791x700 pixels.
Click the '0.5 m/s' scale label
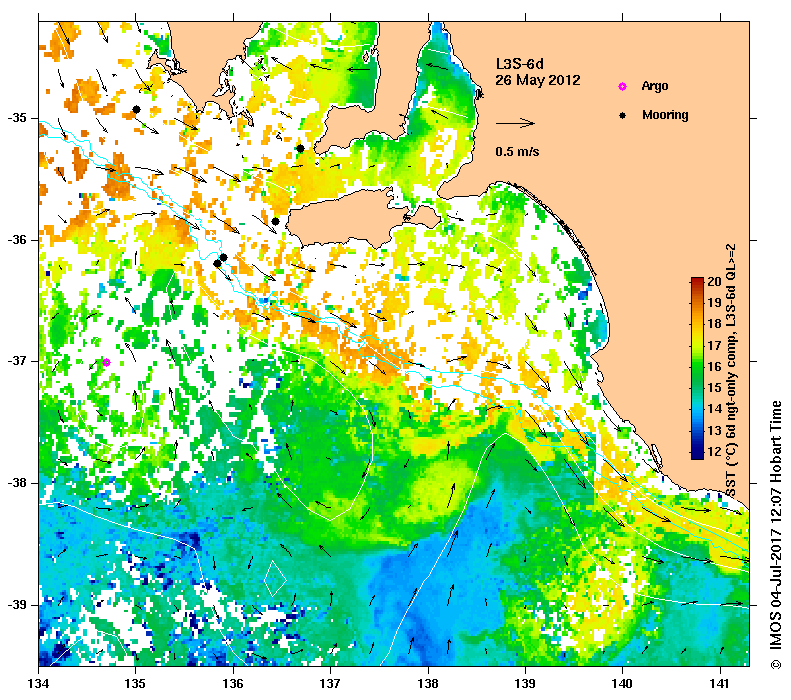point(517,152)
